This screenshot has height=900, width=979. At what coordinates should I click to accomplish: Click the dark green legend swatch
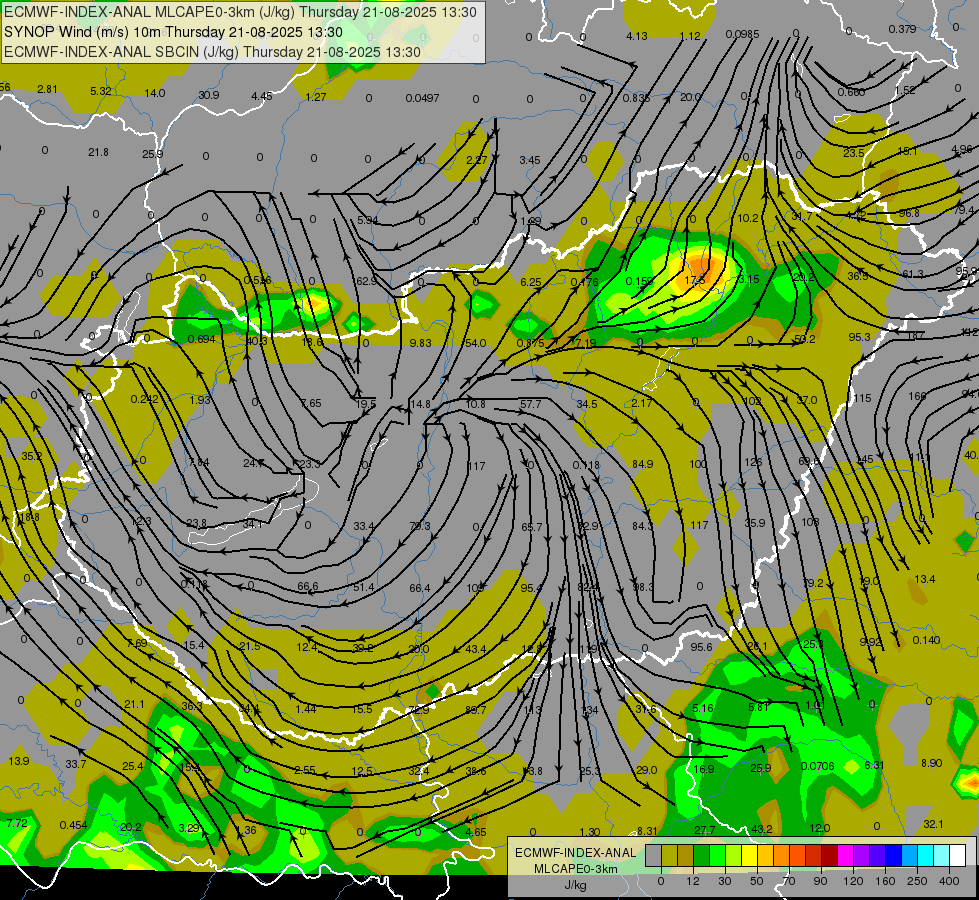pos(701,855)
